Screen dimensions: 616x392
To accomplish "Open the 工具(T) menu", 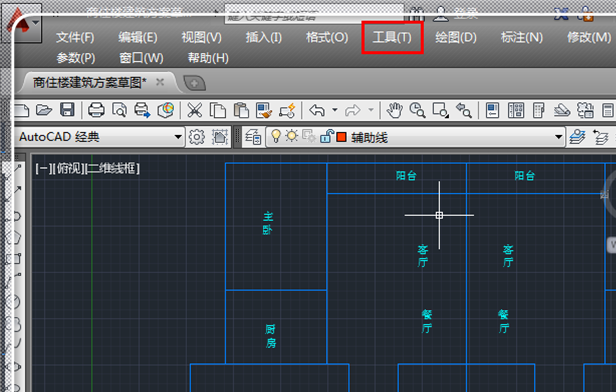I will coord(392,38).
